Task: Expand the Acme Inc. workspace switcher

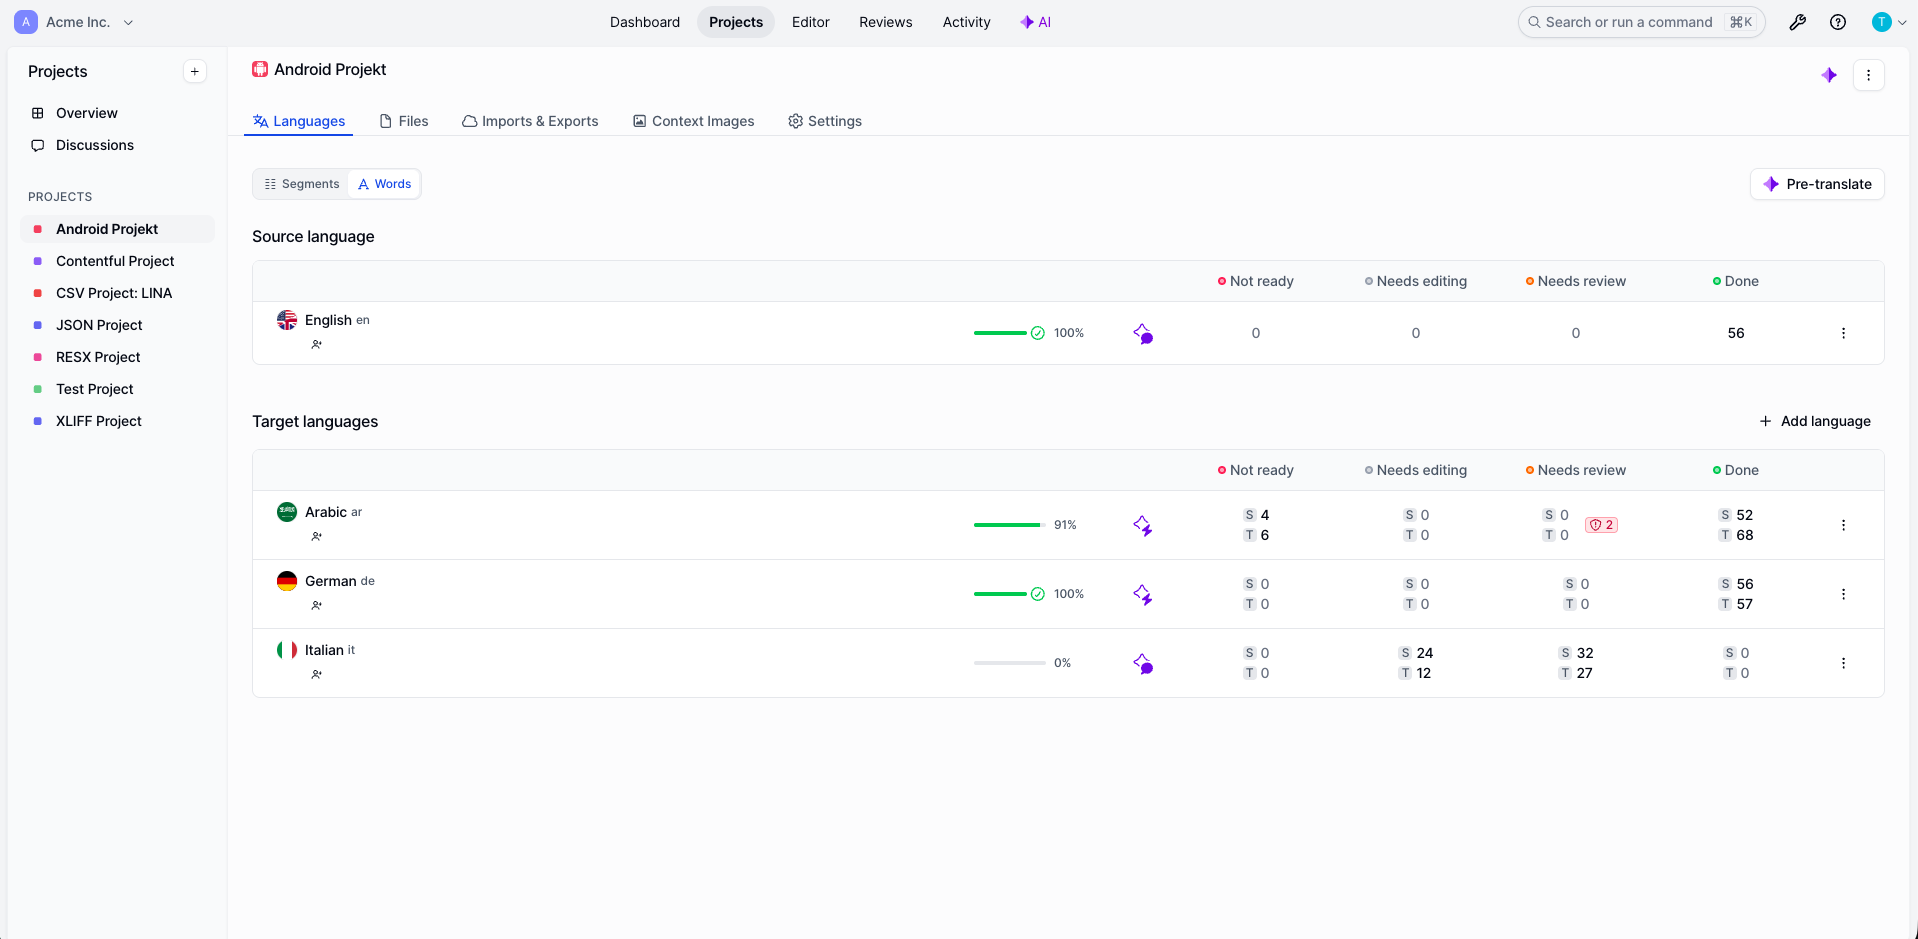Action: point(128,22)
